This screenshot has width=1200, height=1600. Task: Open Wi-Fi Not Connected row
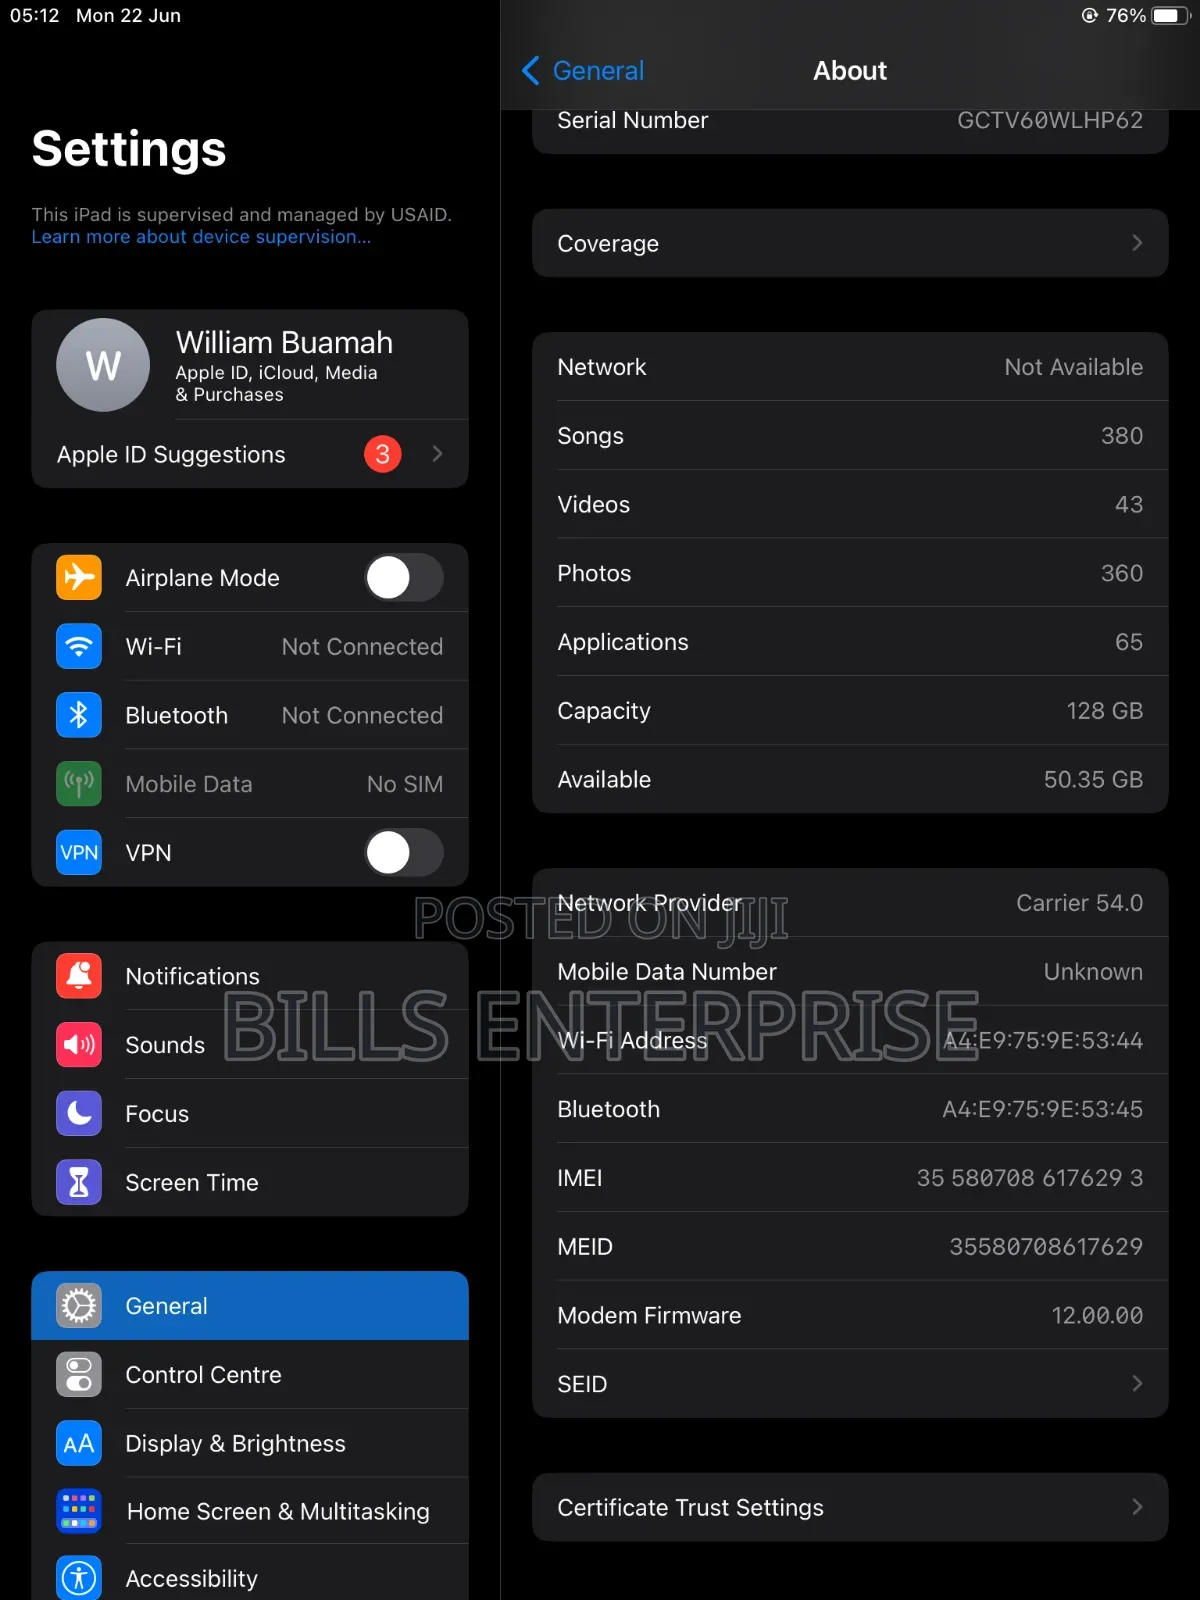pyautogui.click(x=250, y=646)
